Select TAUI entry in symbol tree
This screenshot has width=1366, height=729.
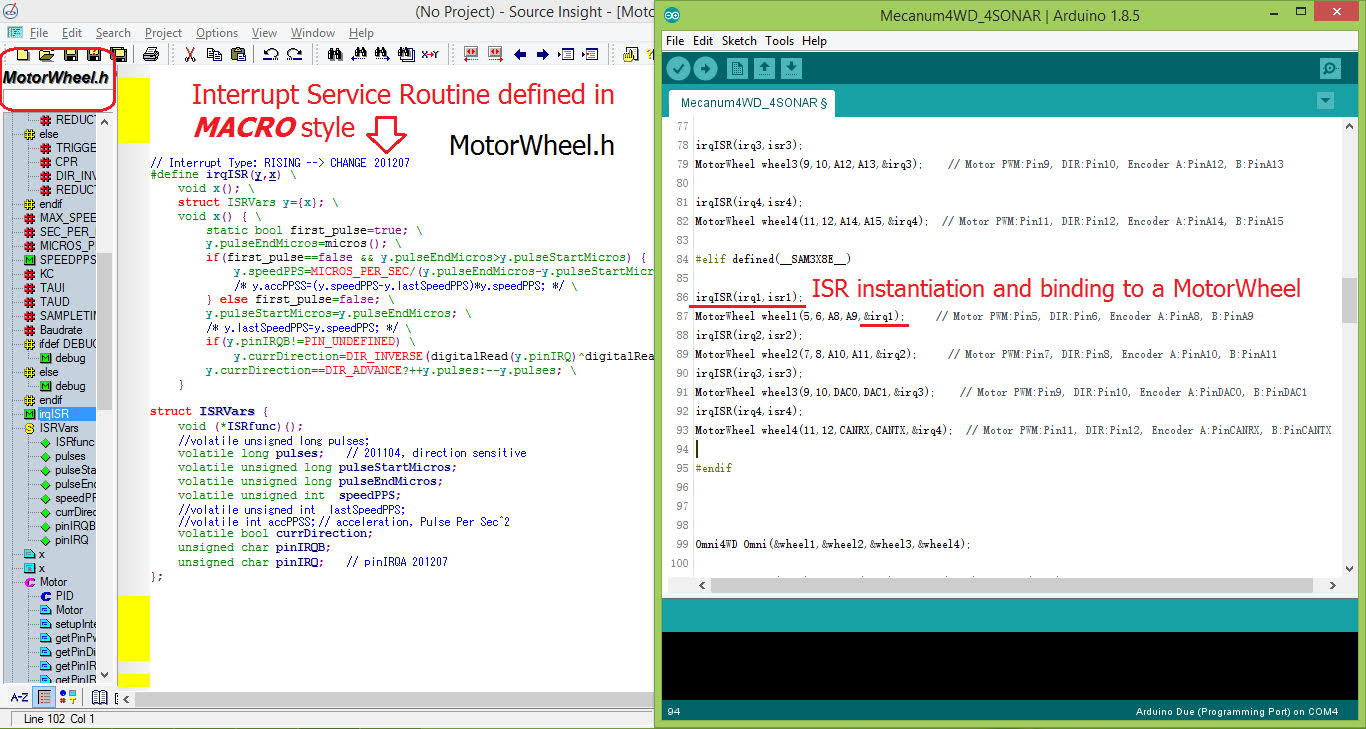(53, 288)
